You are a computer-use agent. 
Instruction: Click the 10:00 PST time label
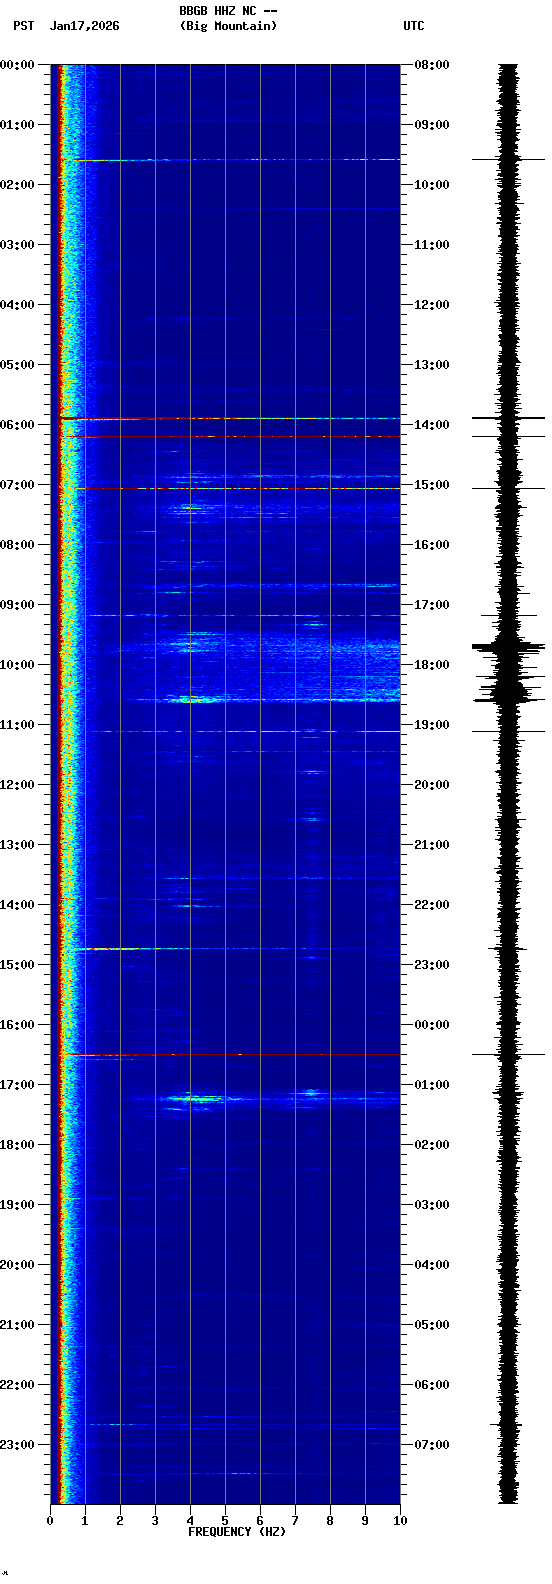[x=18, y=665]
